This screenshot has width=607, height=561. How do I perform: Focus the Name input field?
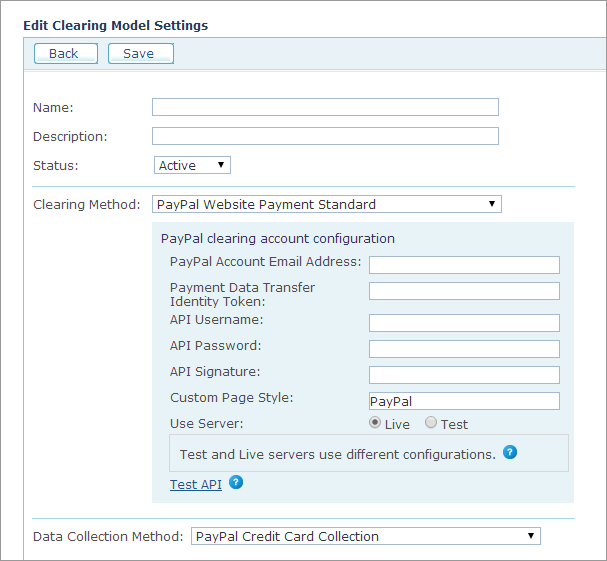click(x=325, y=107)
